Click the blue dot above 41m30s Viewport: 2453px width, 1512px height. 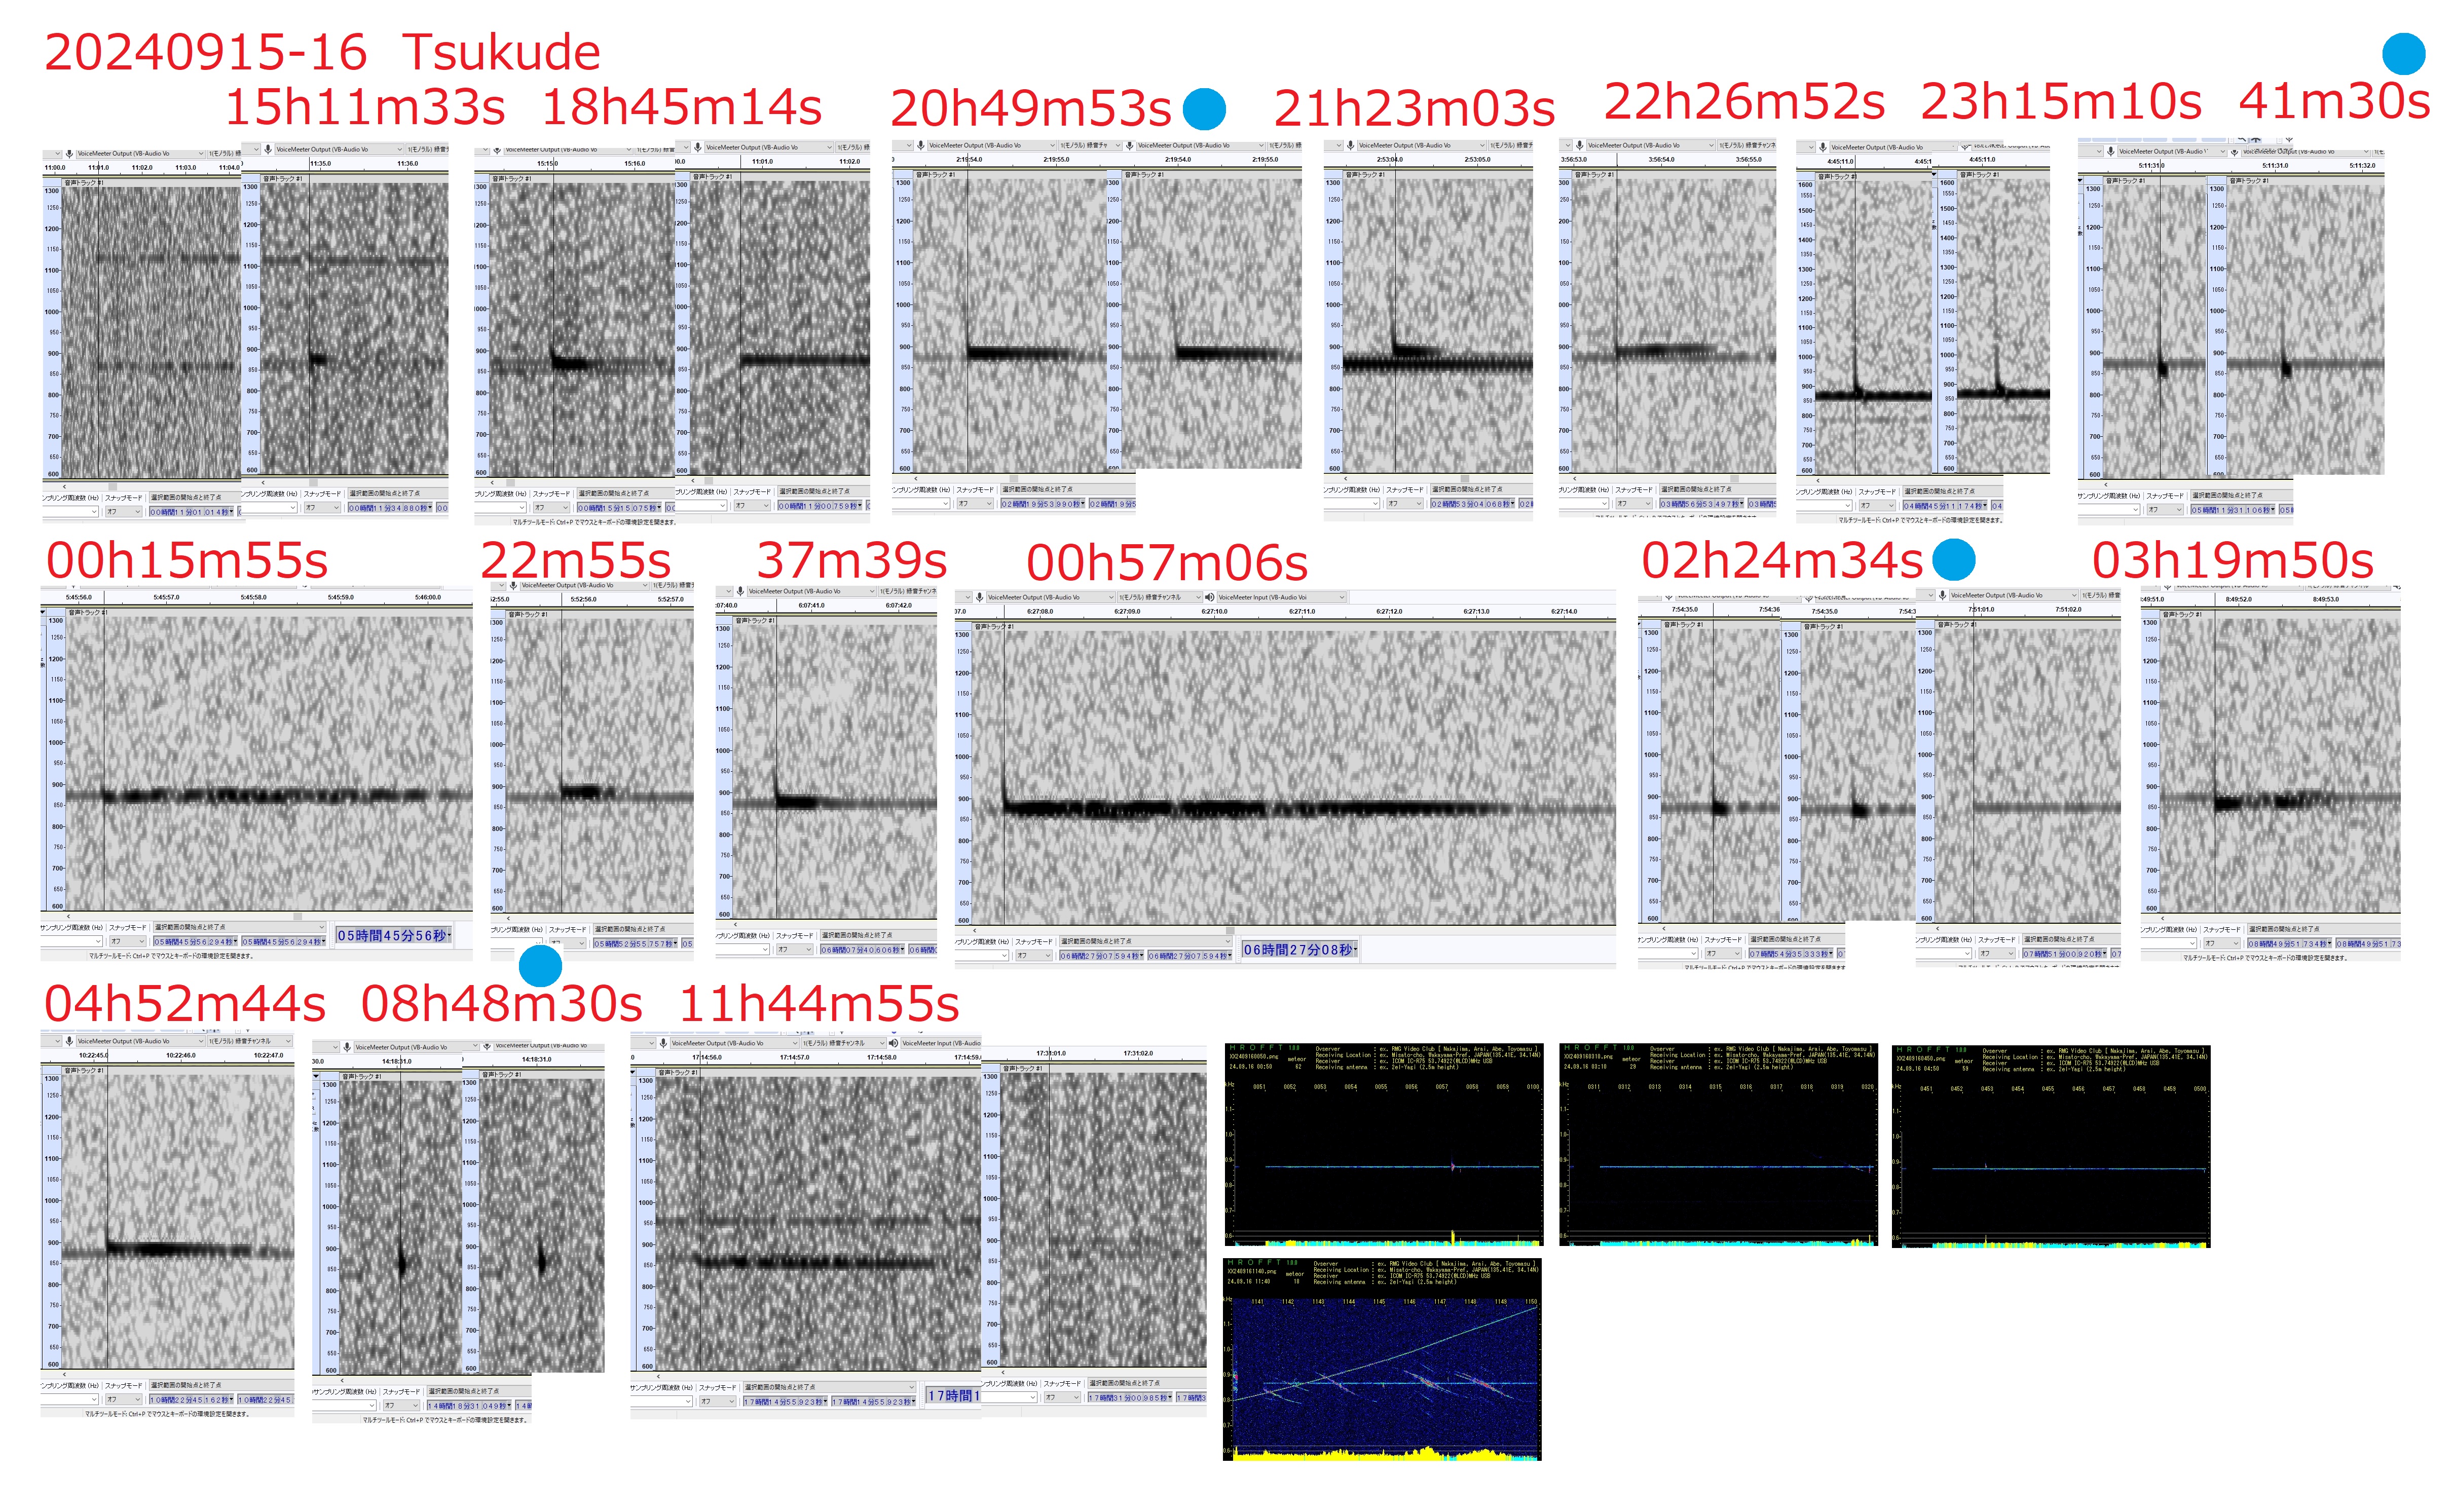(x=2403, y=54)
